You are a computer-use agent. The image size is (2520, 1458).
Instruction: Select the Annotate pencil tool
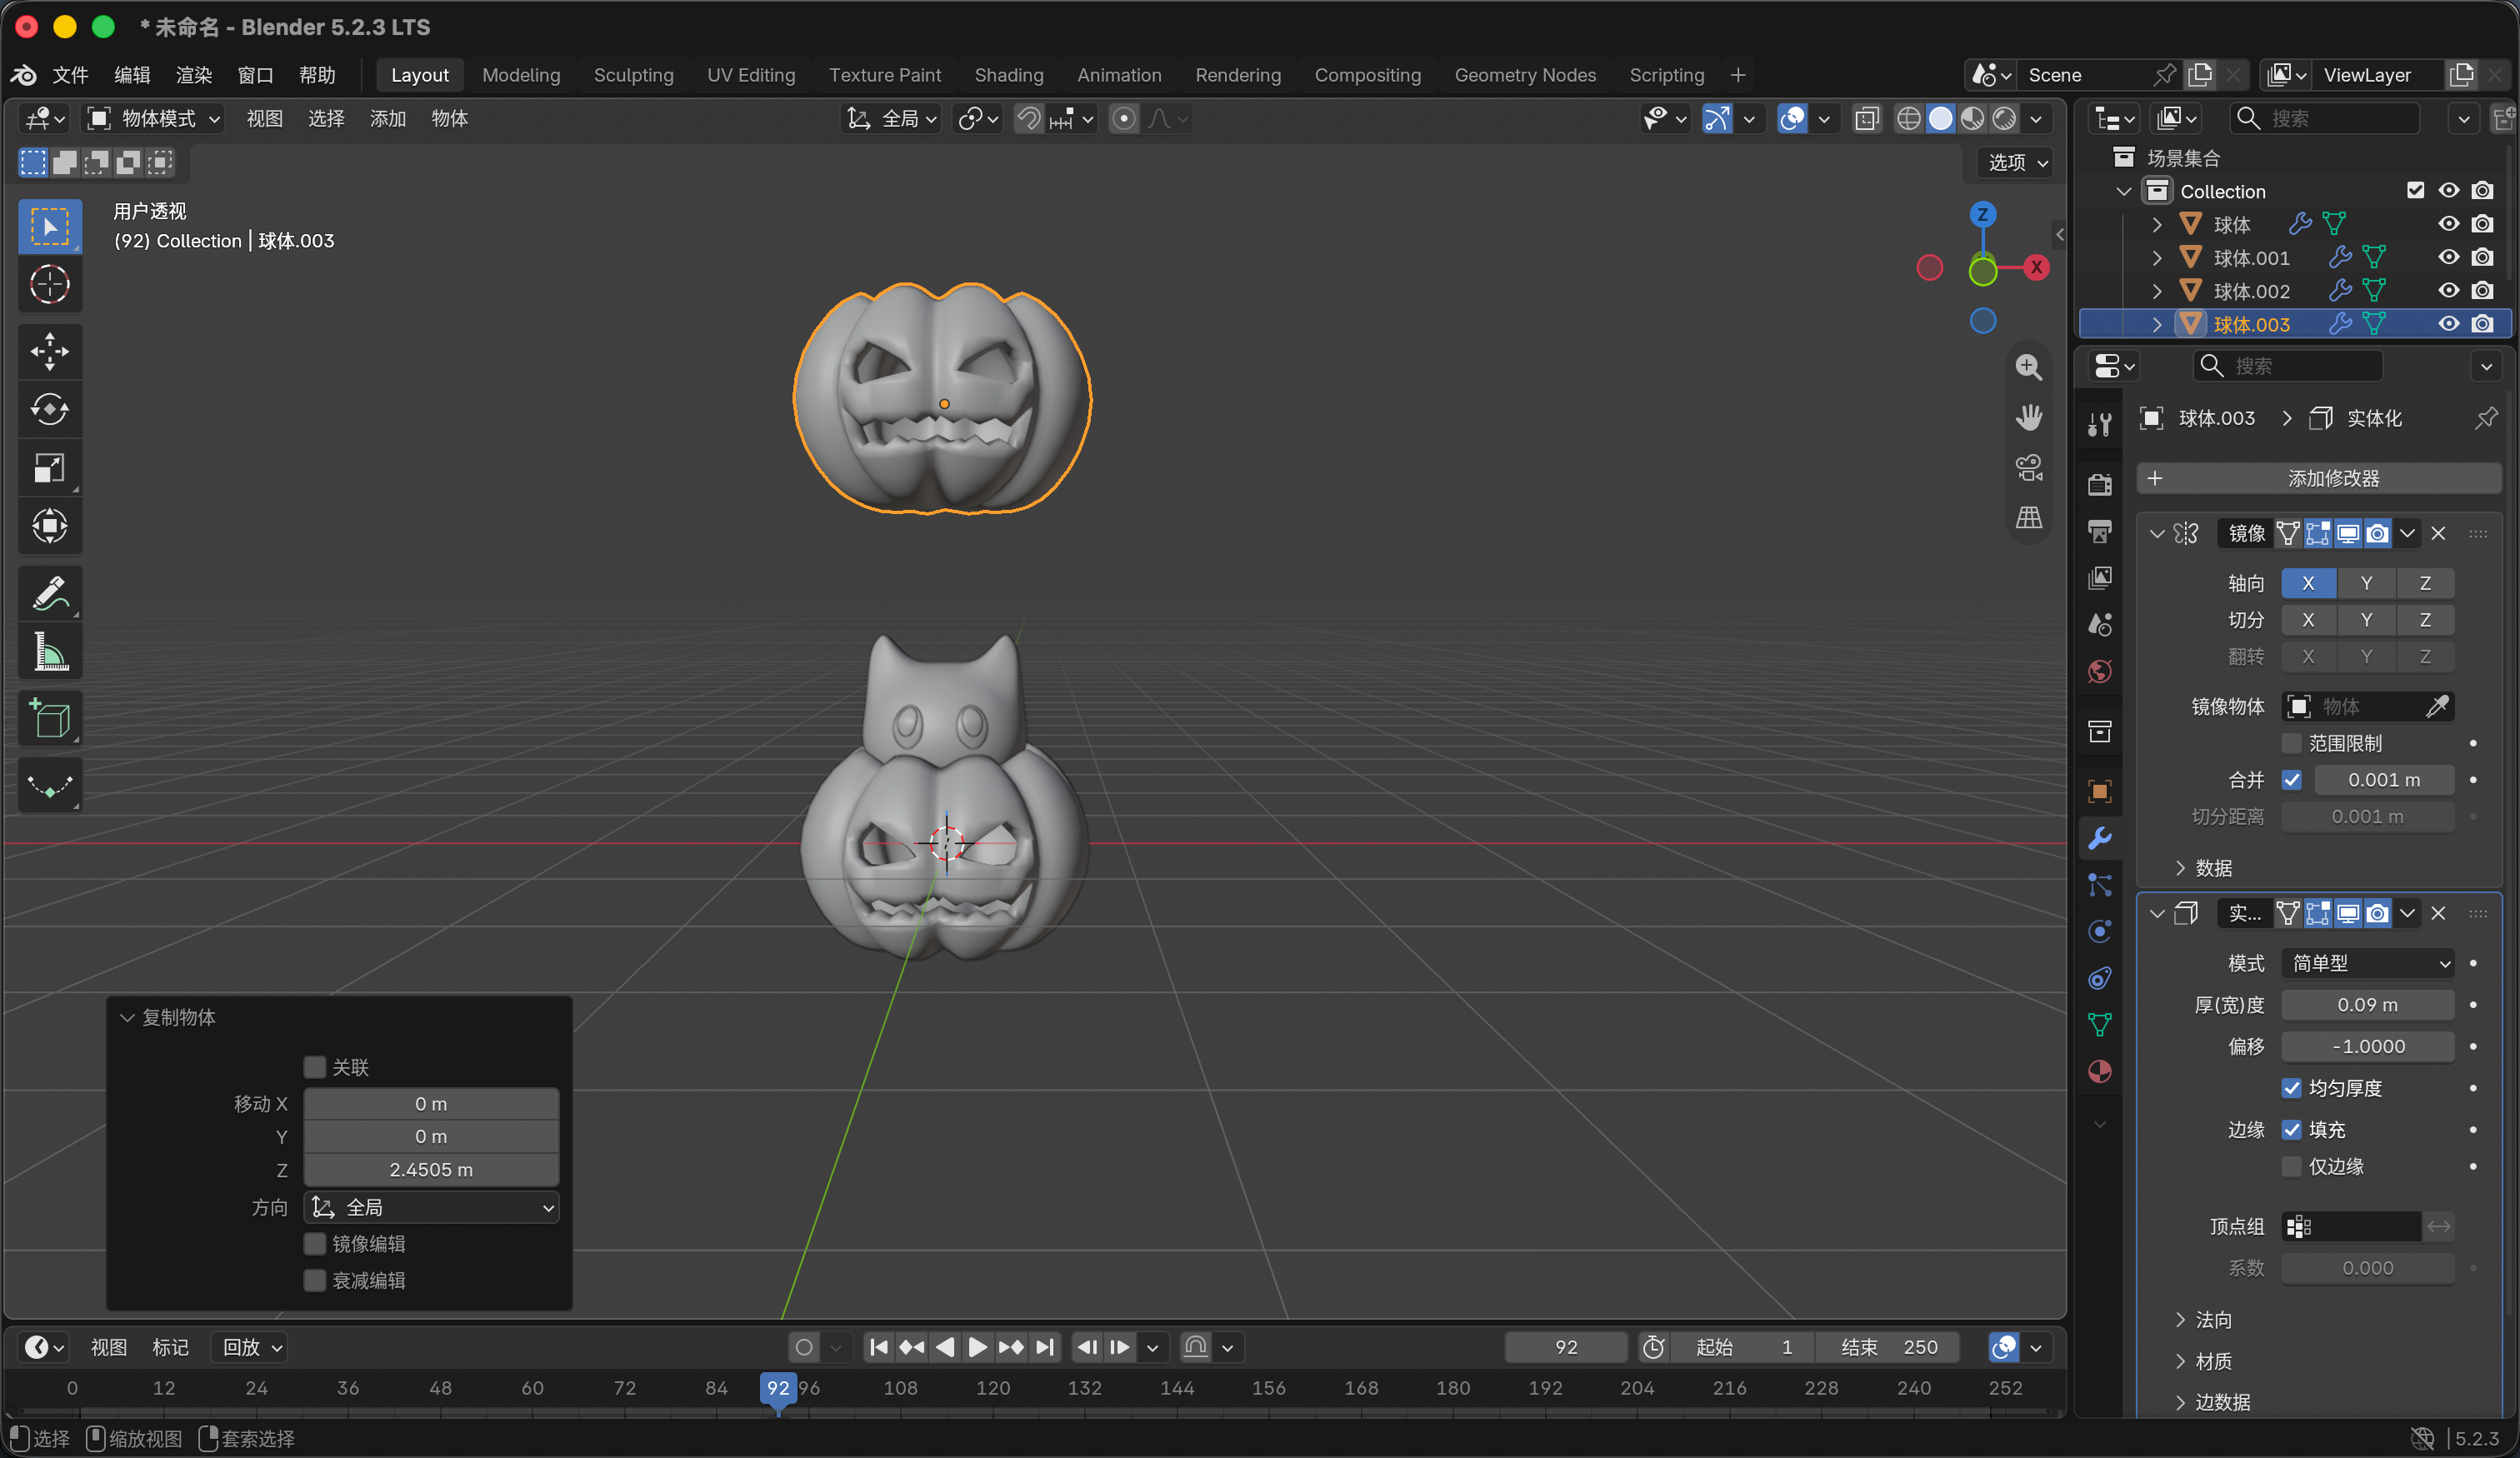[x=50, y=593]
